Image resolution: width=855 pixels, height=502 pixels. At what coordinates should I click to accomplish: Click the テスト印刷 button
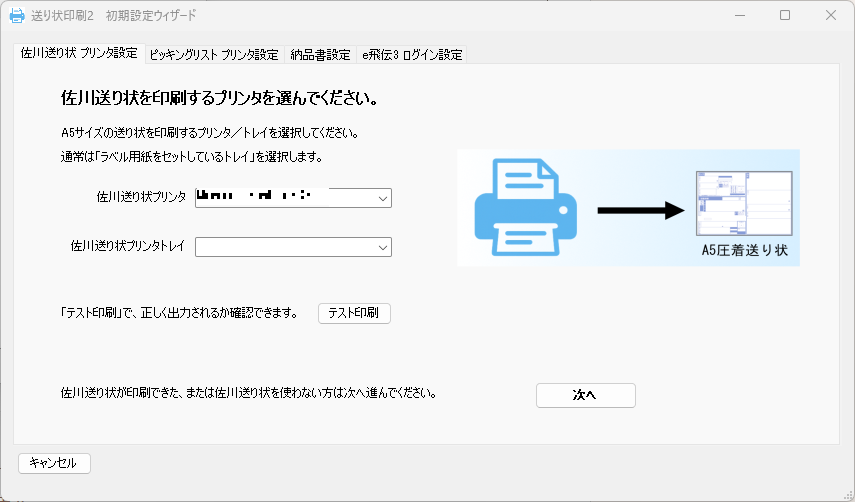pos(354,313)
